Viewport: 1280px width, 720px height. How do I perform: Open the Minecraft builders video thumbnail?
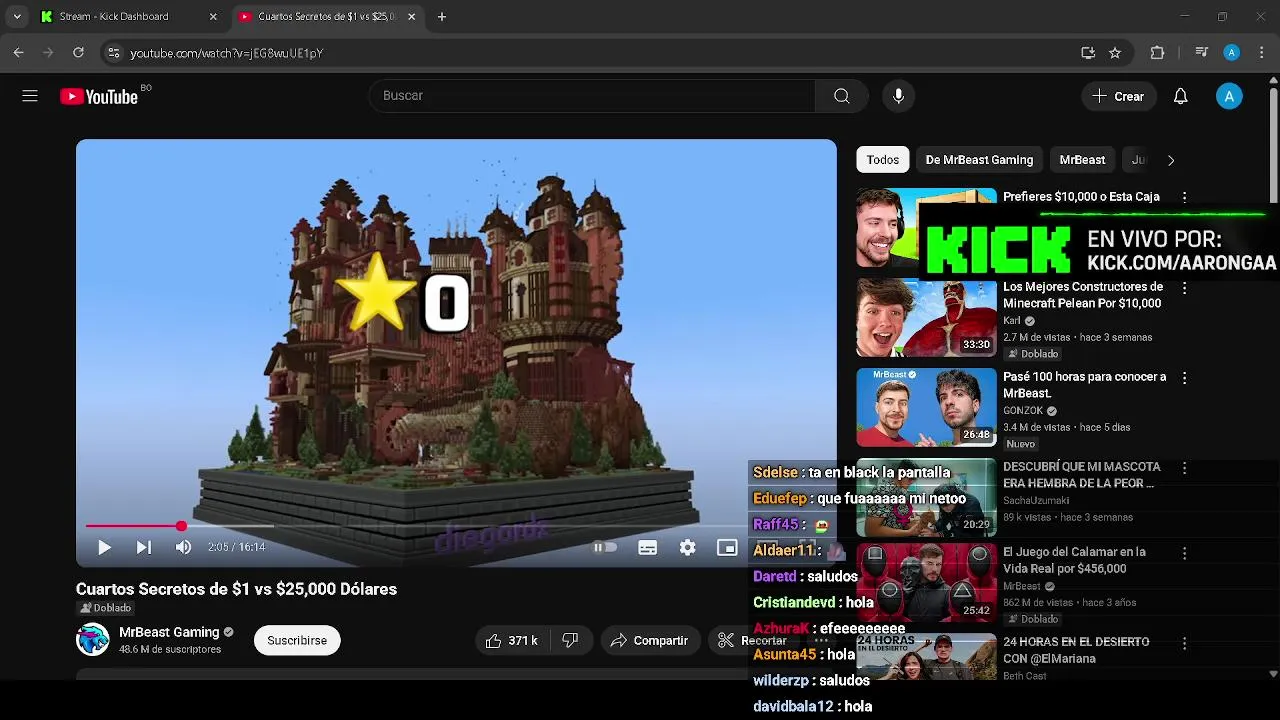[x=926, y=318]
